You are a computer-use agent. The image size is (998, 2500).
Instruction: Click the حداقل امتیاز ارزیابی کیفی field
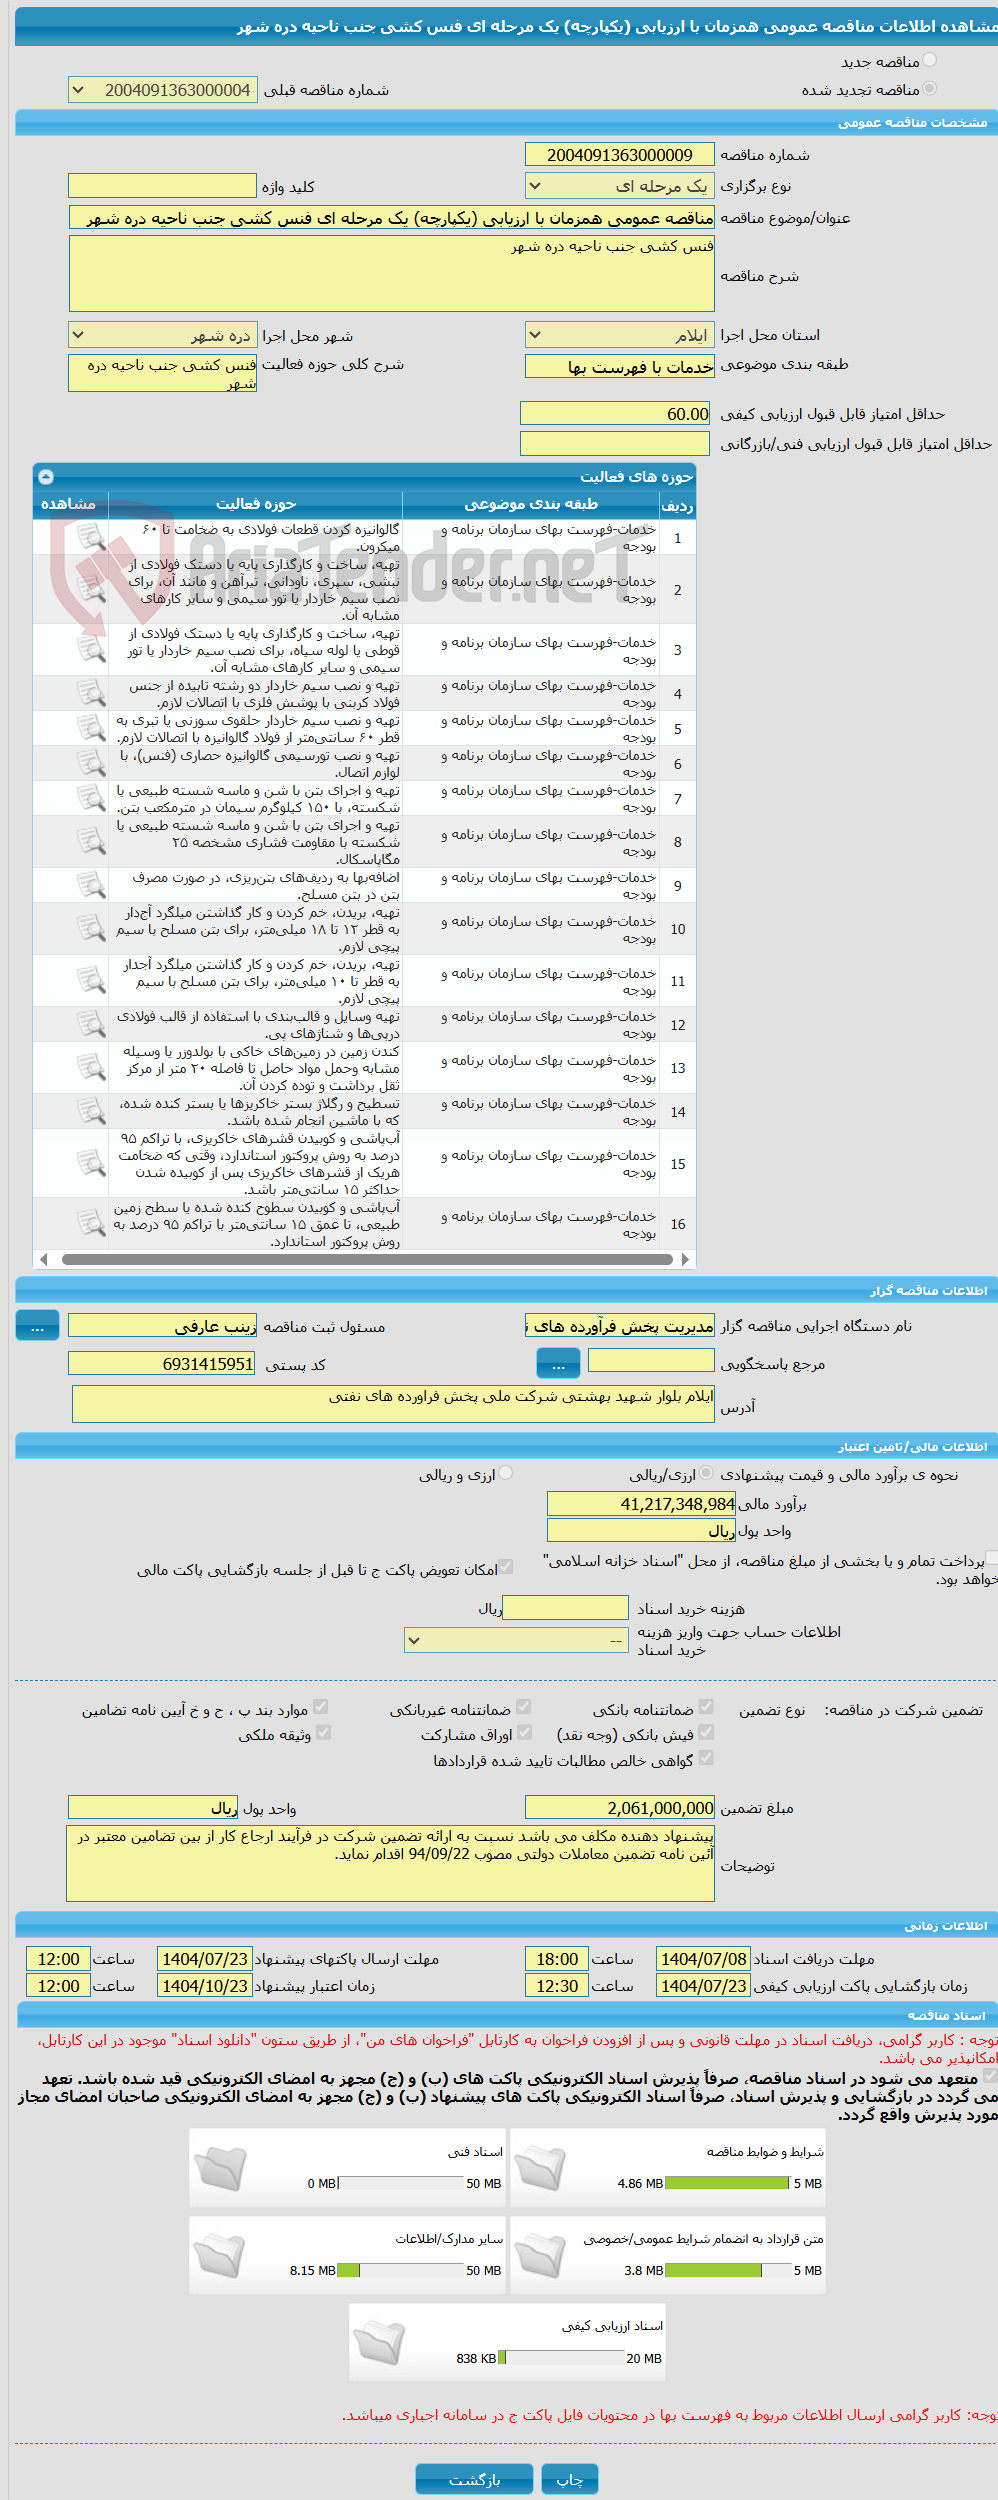[x=616, y=413]
